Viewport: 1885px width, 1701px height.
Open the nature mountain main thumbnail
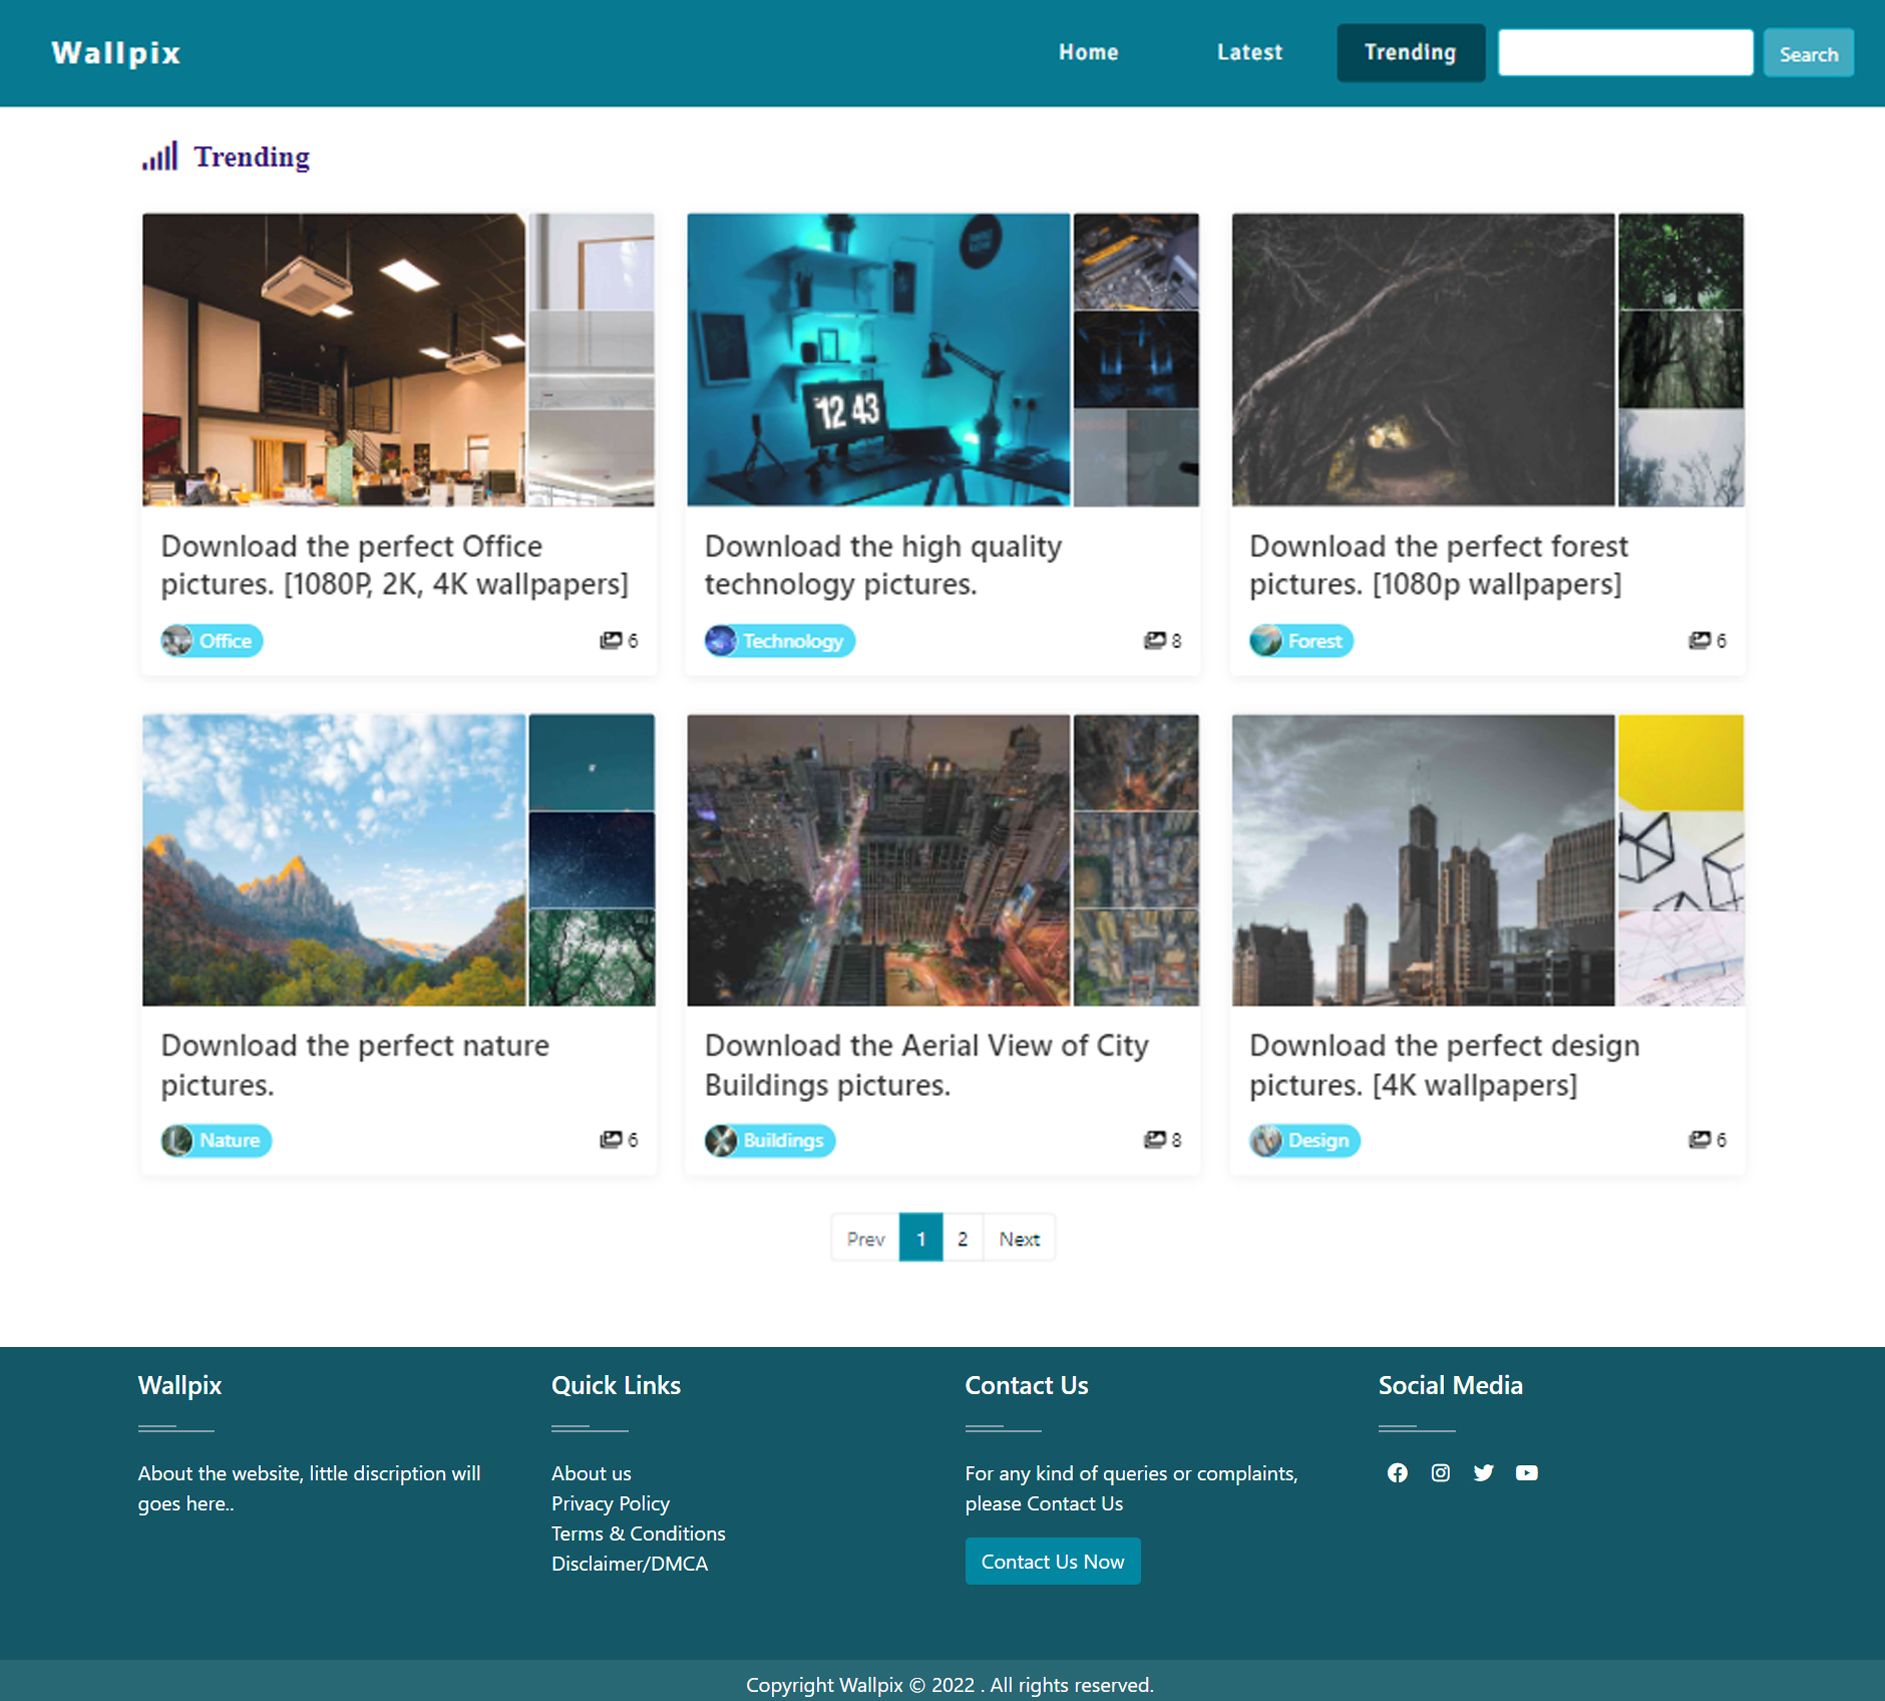pos(334,859)
